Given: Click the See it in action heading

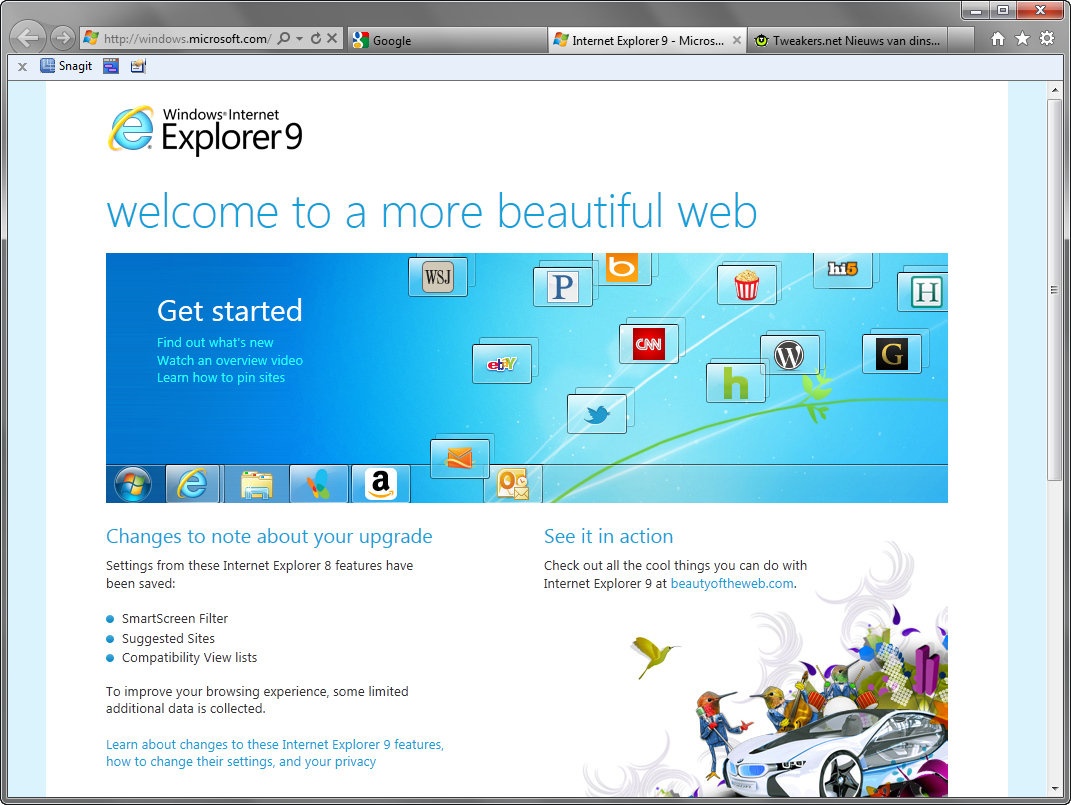Looking at the screenshot, I should [609, 537].
